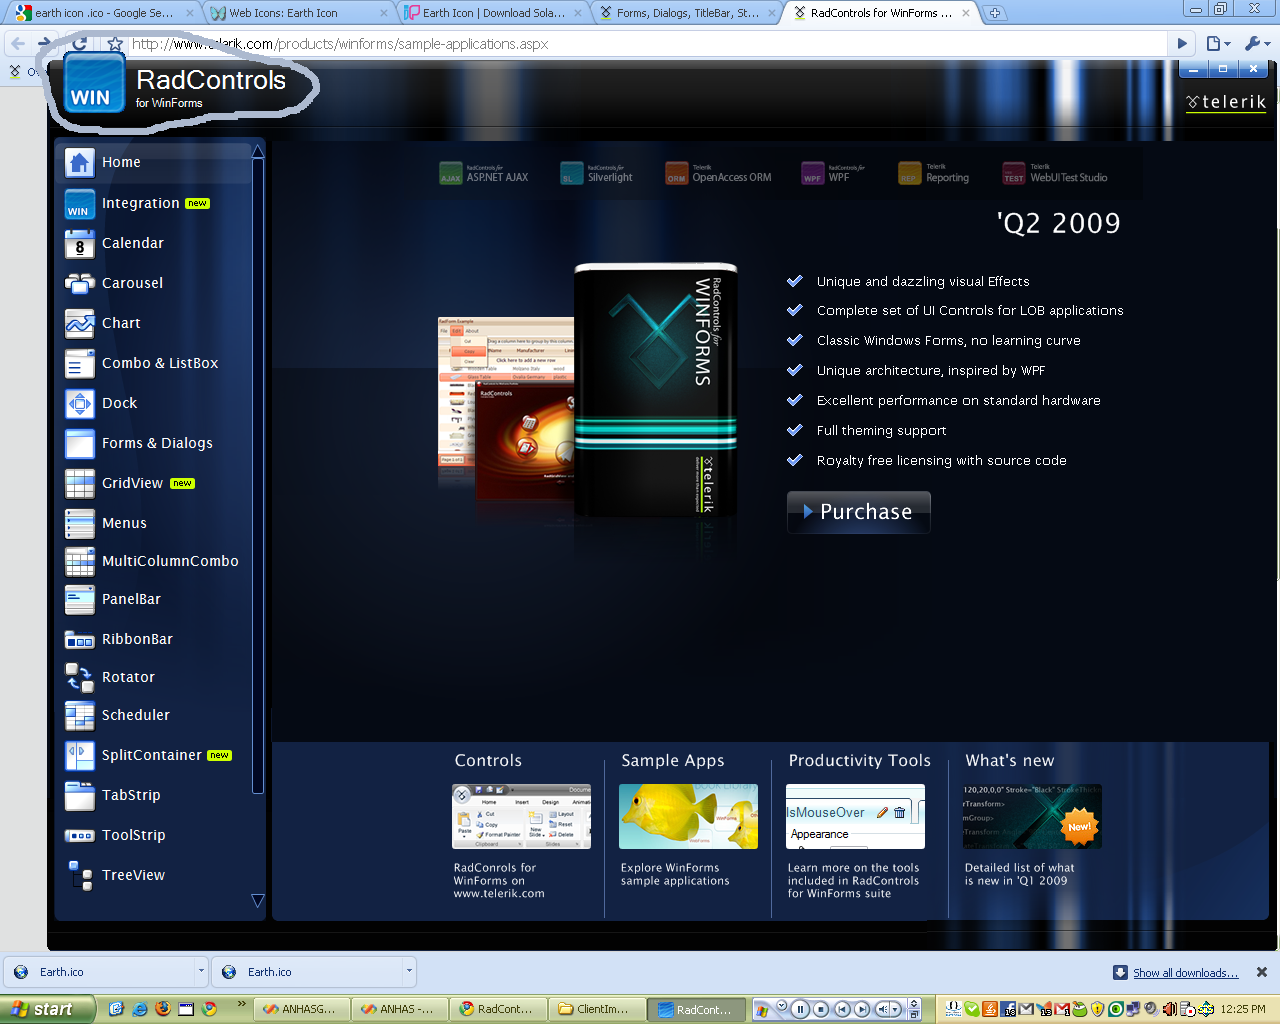The image size is (1280, 1024).
Task: Open the Sample Apps fish thumbnail
Action: (688, 817)
